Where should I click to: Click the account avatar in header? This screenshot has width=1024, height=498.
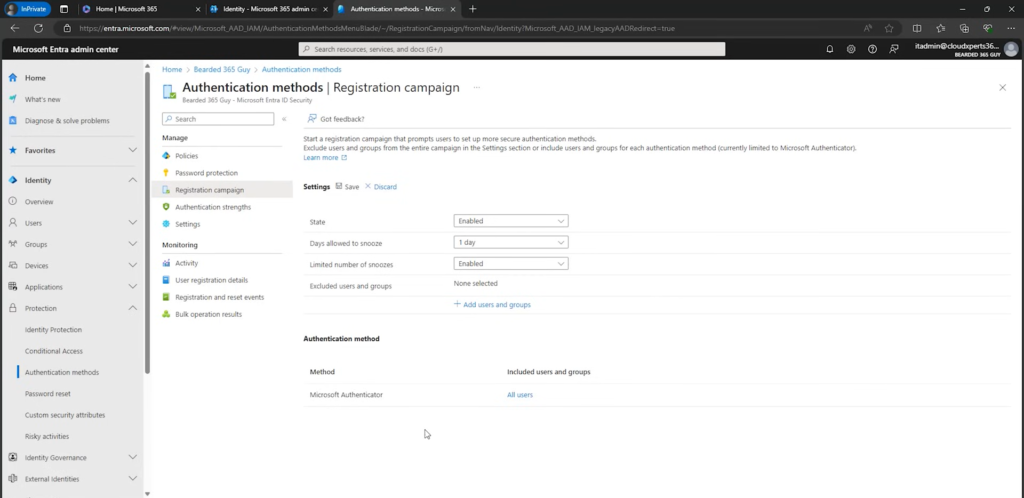tap(1011, 49)
